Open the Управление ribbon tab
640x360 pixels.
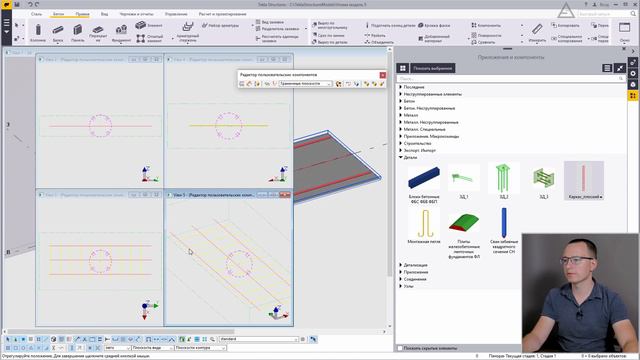(x=176, y=14)
